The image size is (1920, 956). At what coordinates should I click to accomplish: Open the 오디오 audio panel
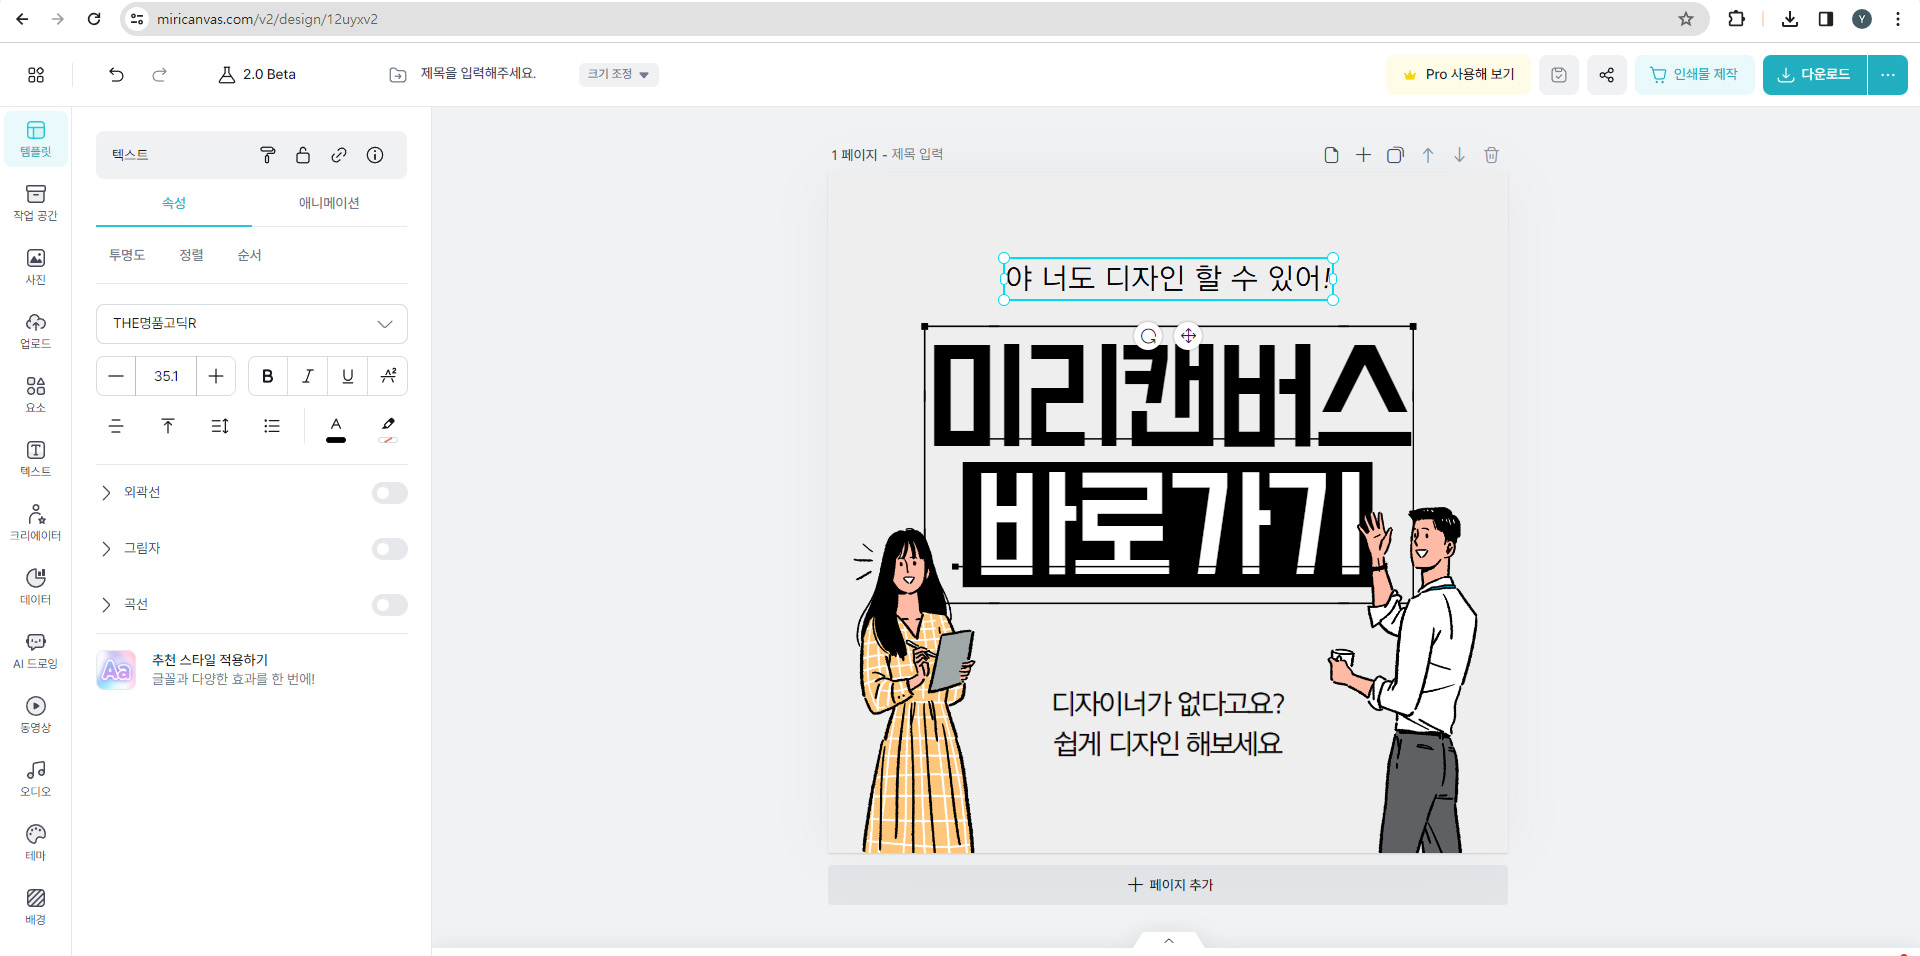pos(36,779)
